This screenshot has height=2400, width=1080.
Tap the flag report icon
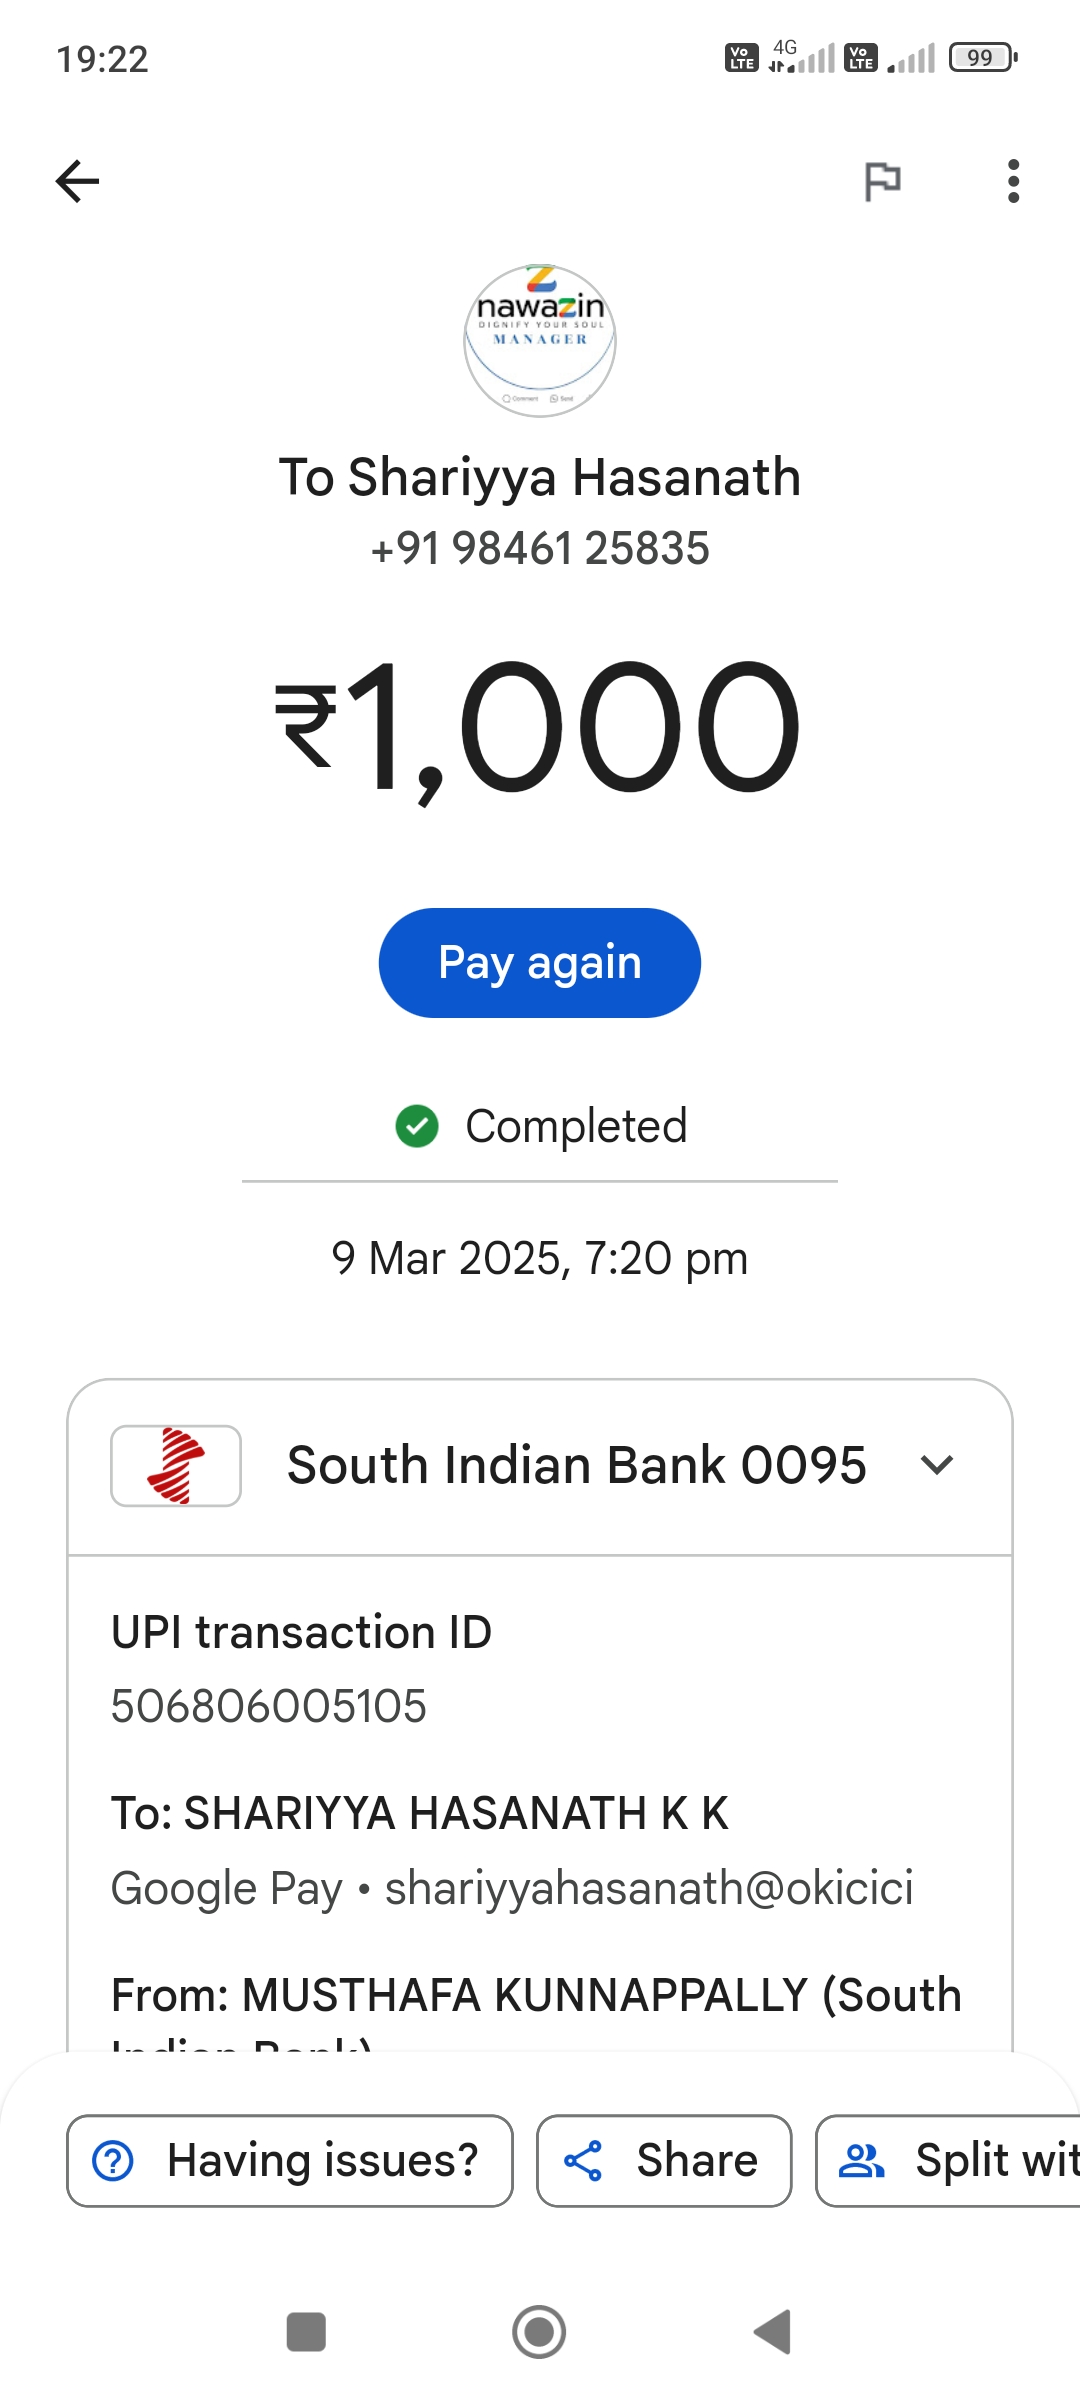(x=882, y=181)
